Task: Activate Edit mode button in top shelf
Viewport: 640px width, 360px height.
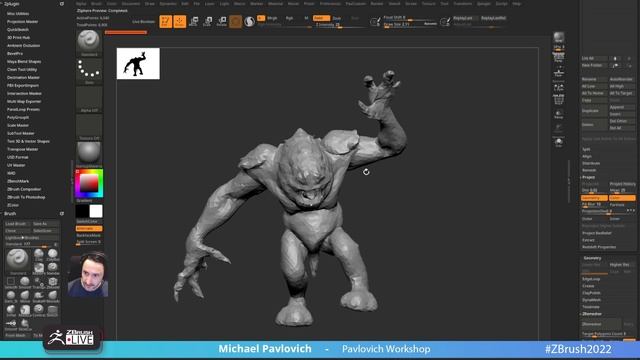Action: pos(166,21)
